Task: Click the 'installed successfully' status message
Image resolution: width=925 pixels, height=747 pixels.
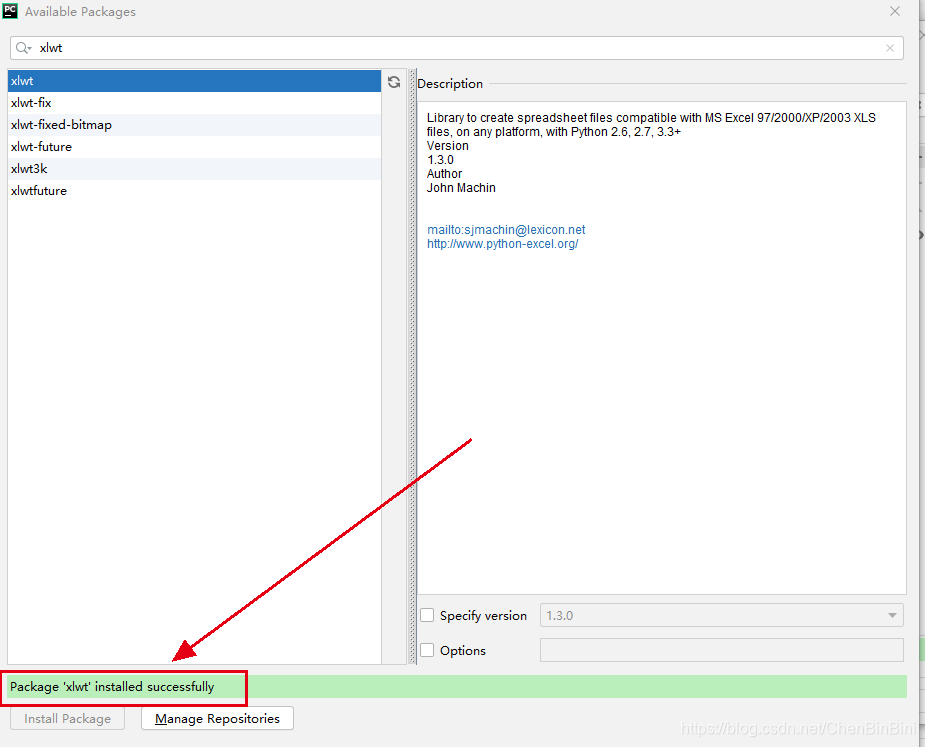Action: click(x=112, y=687)
